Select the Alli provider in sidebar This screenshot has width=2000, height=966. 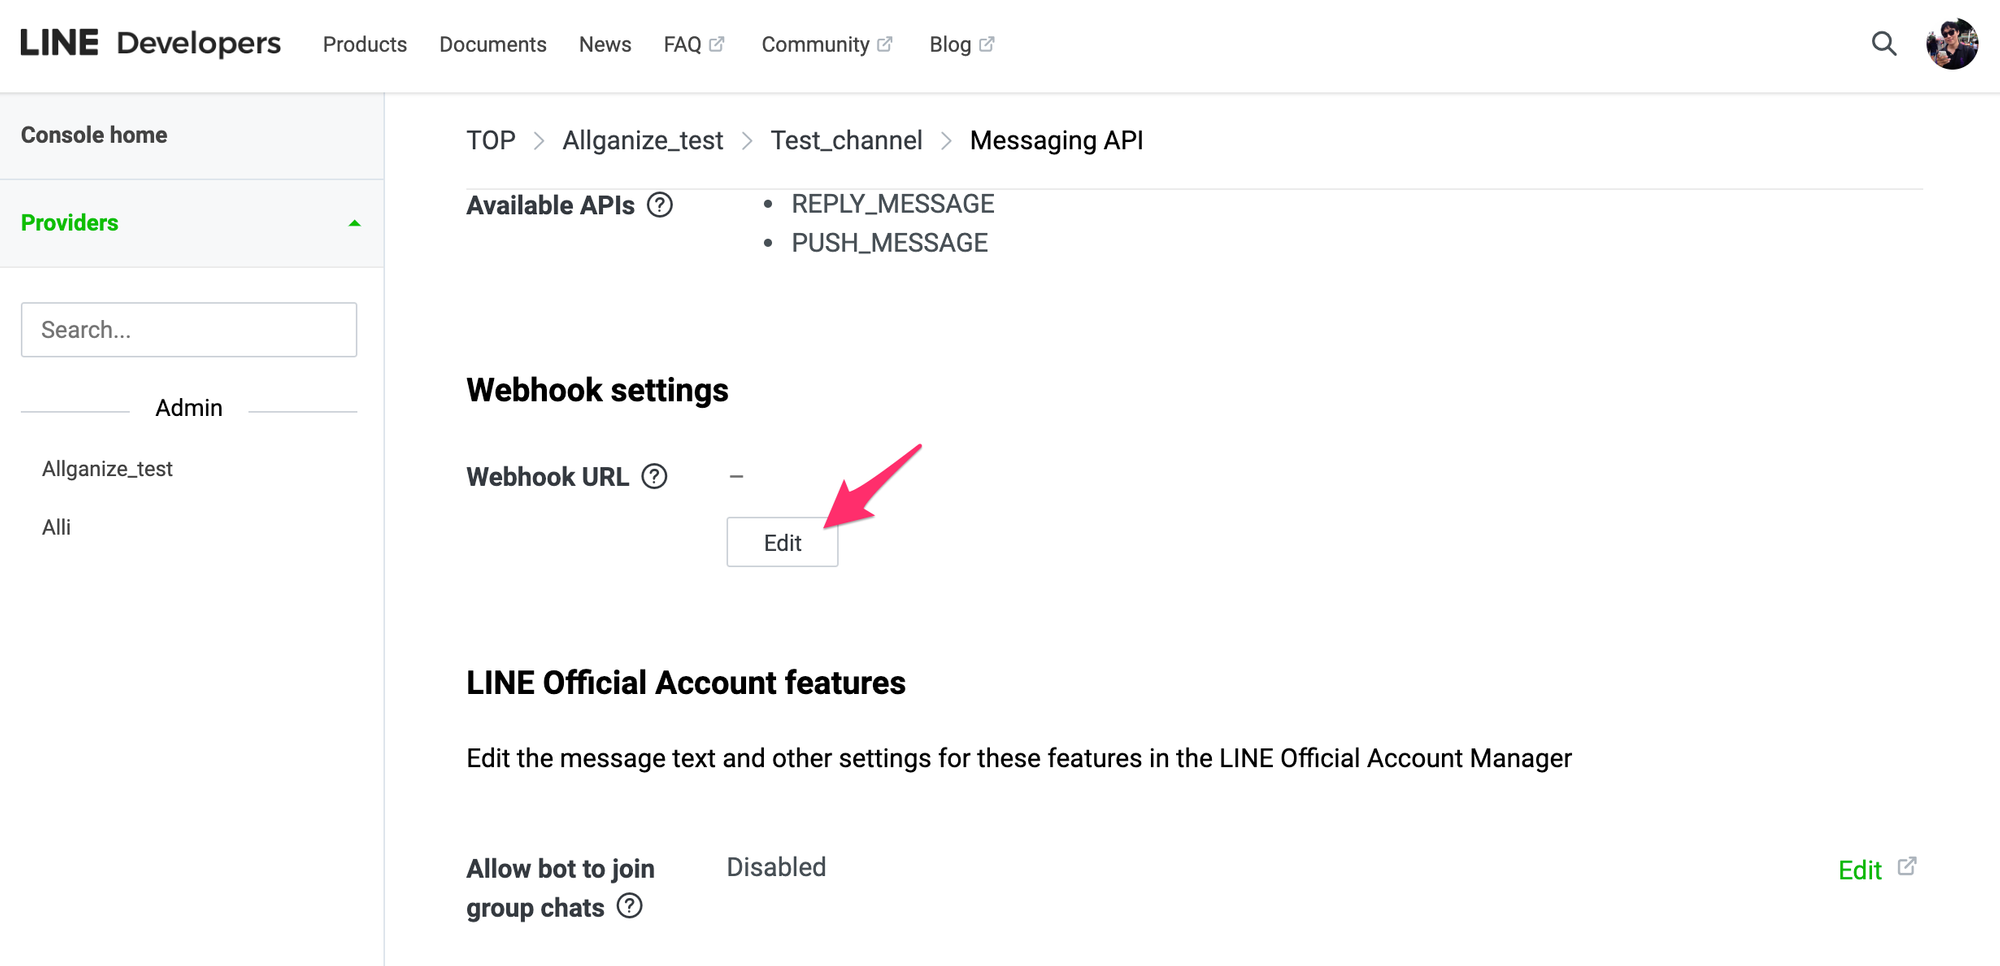pyautogui.click(x=56, y=527)
